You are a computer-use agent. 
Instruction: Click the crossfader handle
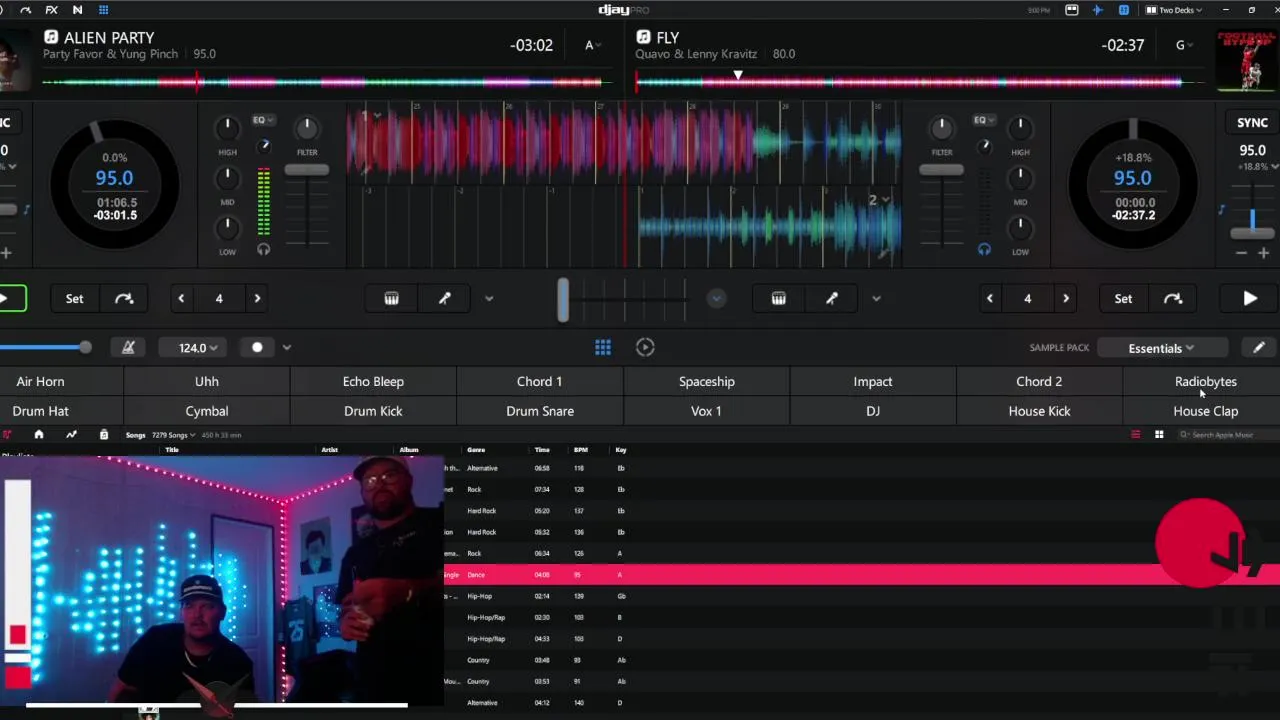point(563,299)
